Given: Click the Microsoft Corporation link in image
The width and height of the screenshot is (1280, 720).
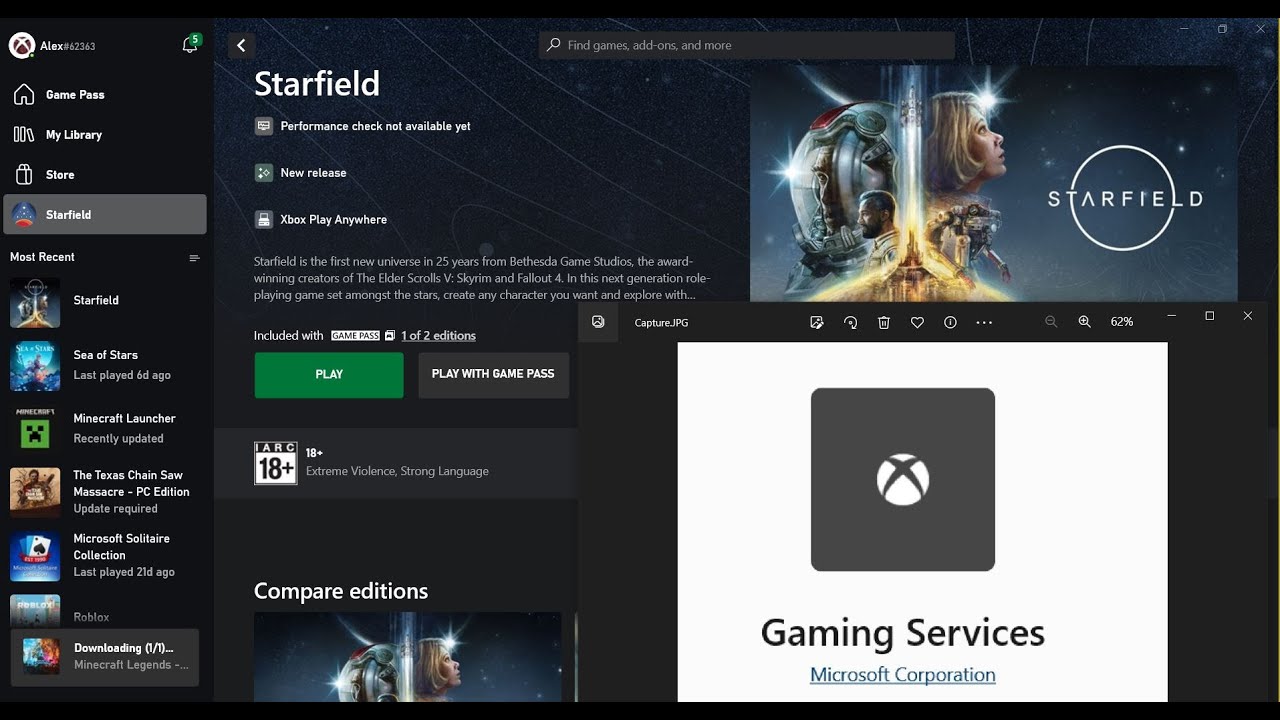Looking at the screenshot, I should click(903, 675).
